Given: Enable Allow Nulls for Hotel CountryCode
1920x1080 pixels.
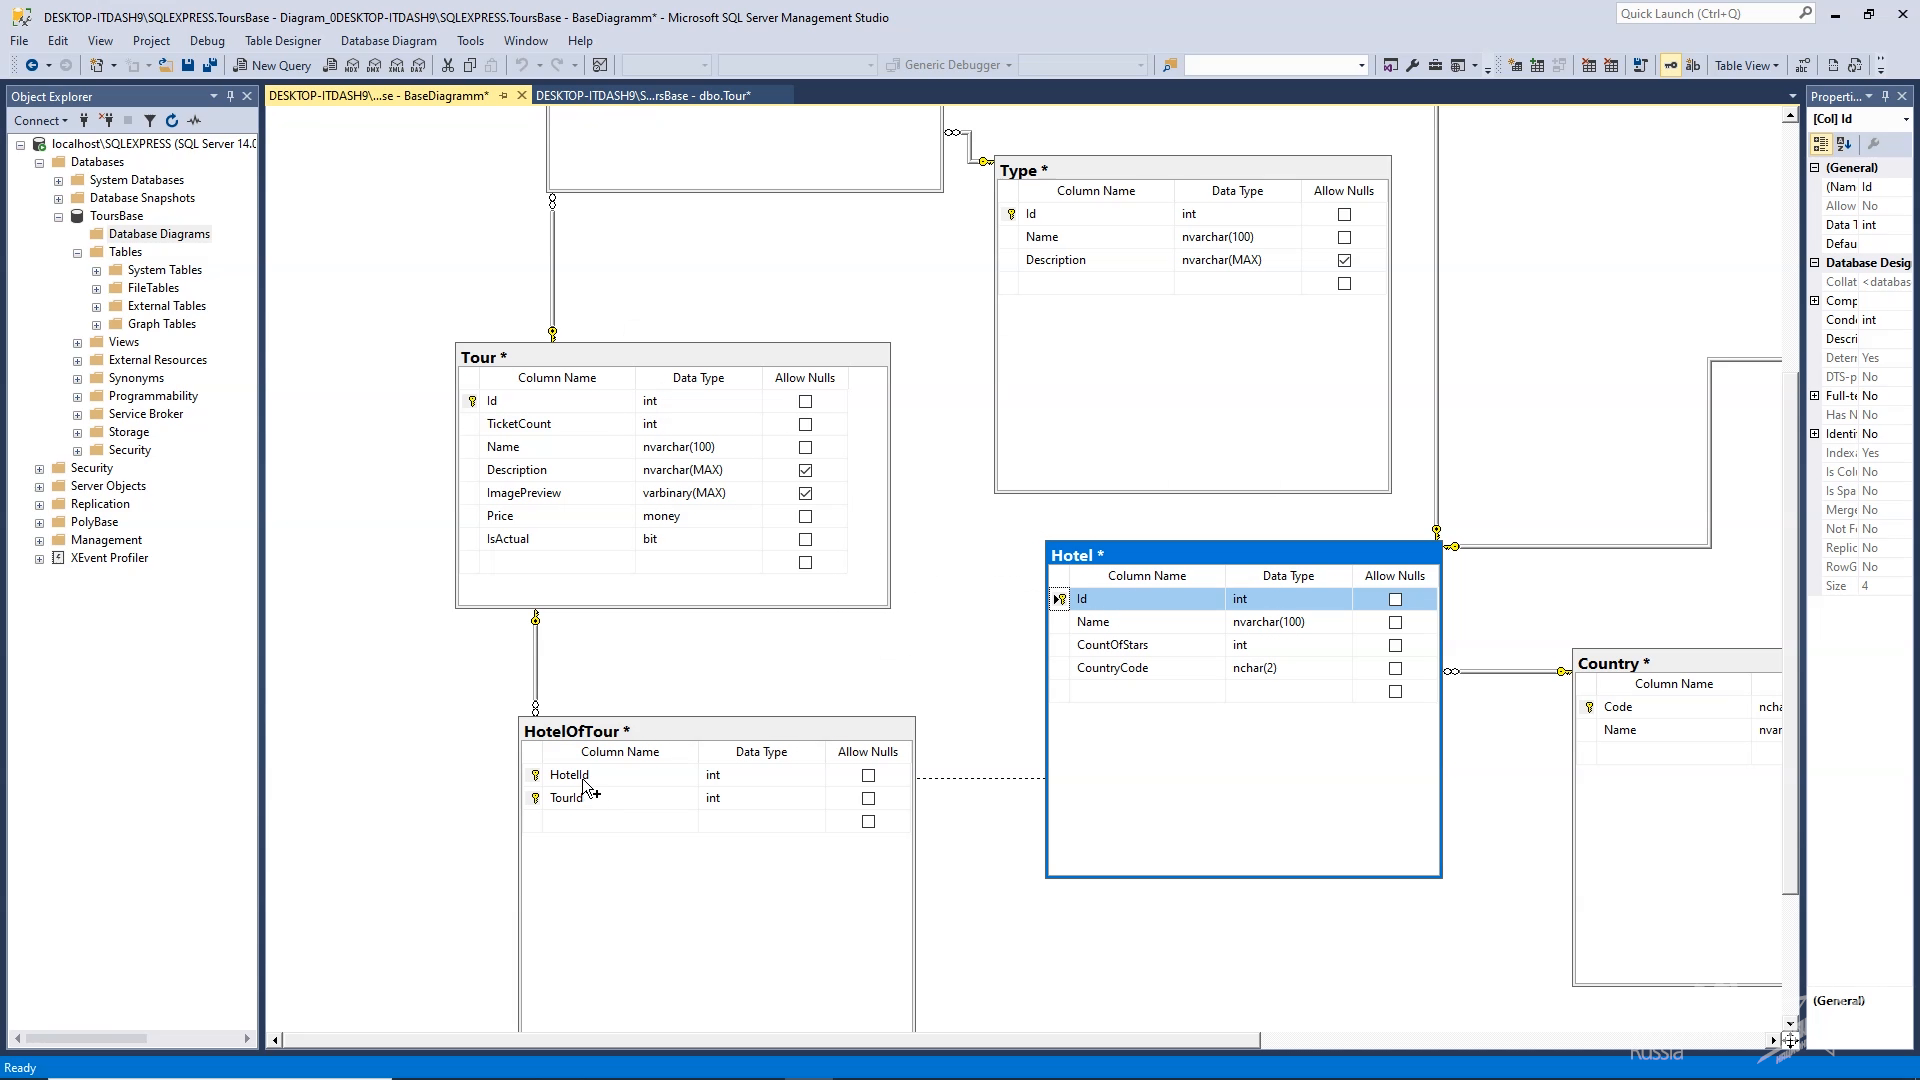Looking at the screenshot, I should pos(1394,667).
